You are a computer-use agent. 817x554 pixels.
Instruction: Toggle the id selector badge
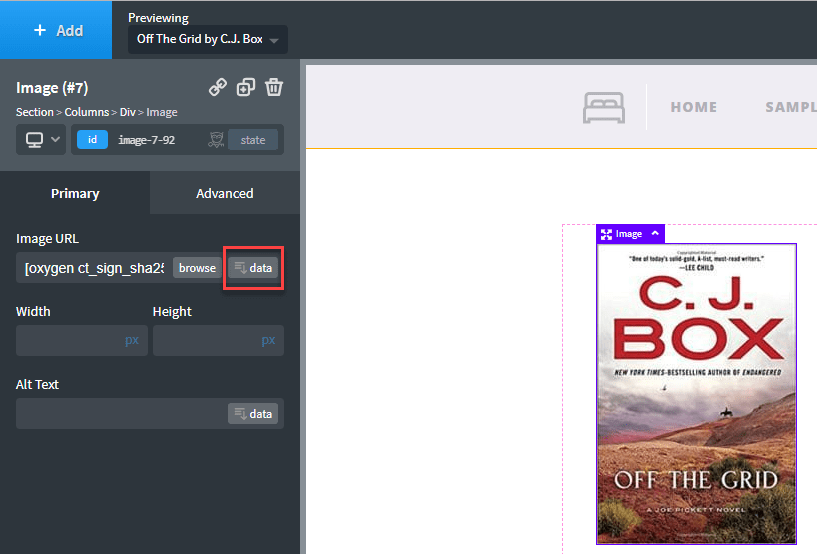pos(92,140)
